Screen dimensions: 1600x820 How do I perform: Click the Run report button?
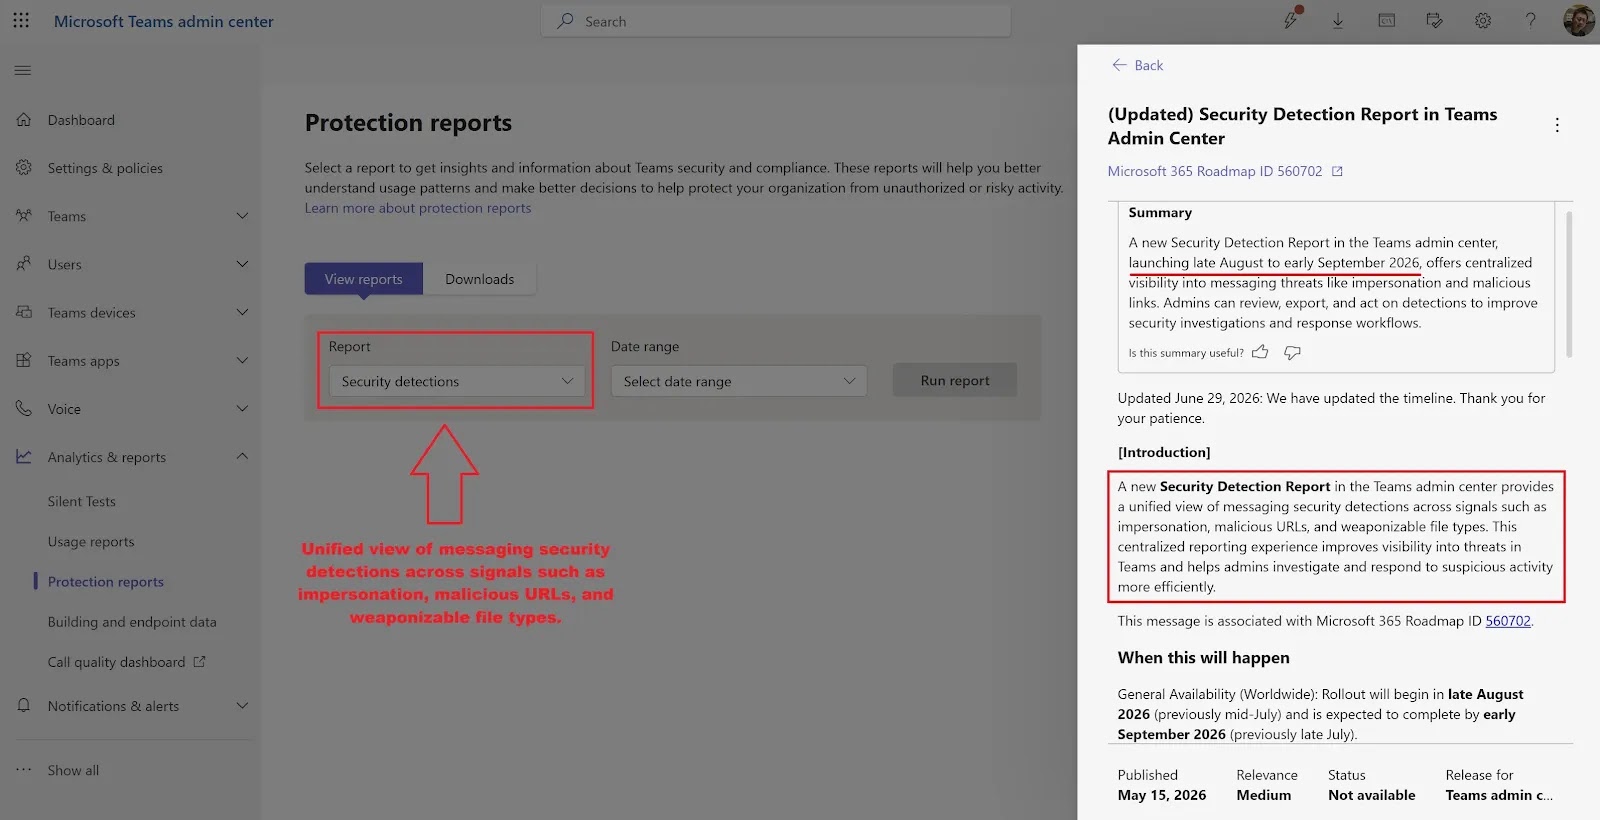(955, 380)
